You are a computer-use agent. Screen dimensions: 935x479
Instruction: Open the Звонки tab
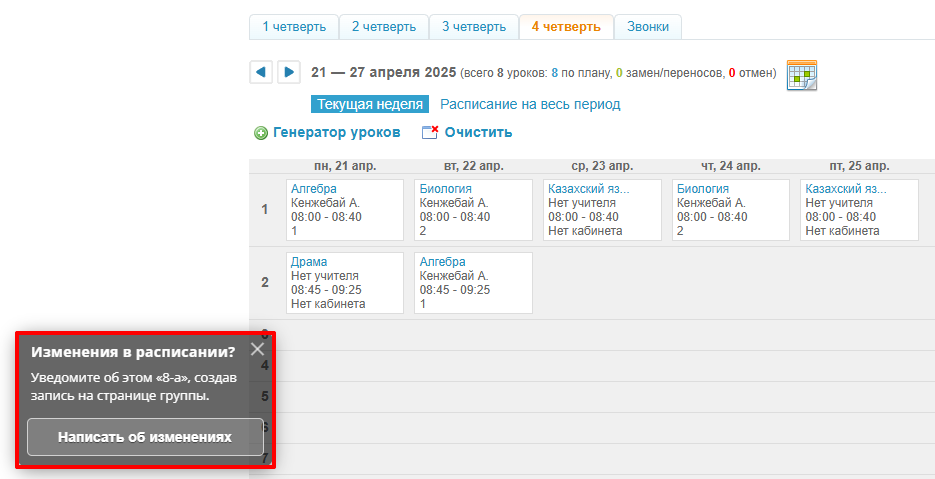point(647,27)
